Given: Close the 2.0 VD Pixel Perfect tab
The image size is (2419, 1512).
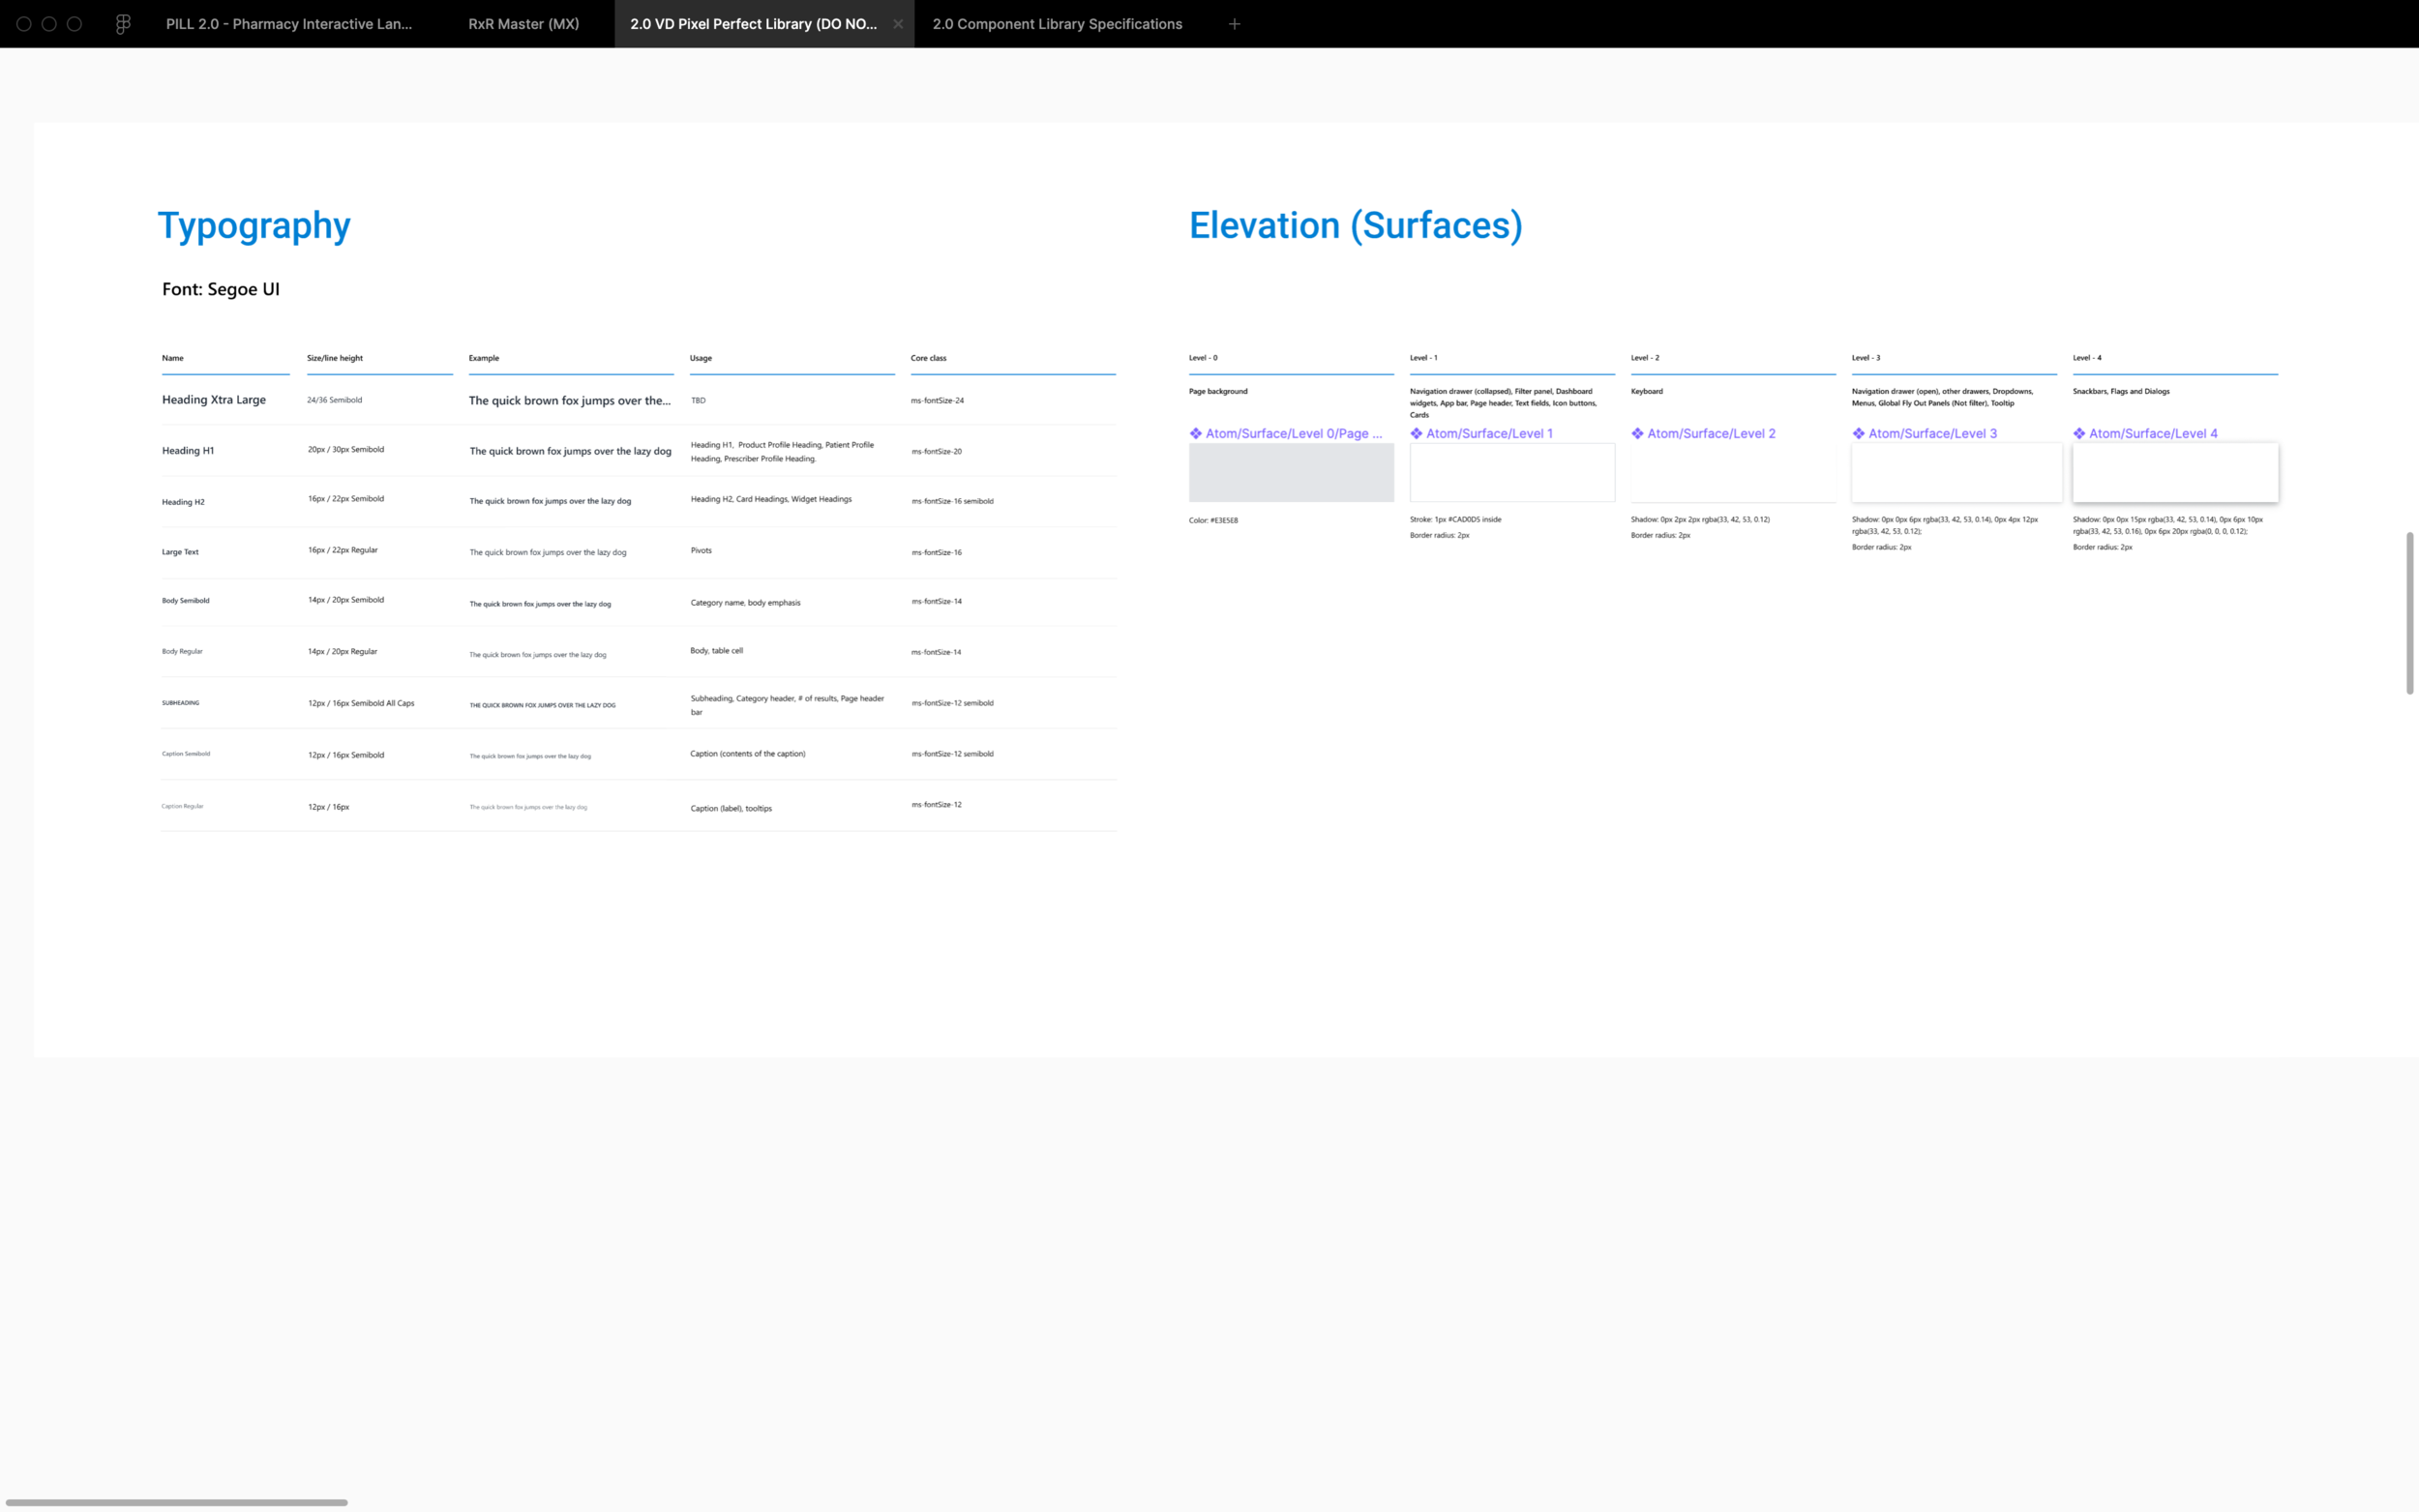Looking at the screenshot, I should tap(897, 24).
